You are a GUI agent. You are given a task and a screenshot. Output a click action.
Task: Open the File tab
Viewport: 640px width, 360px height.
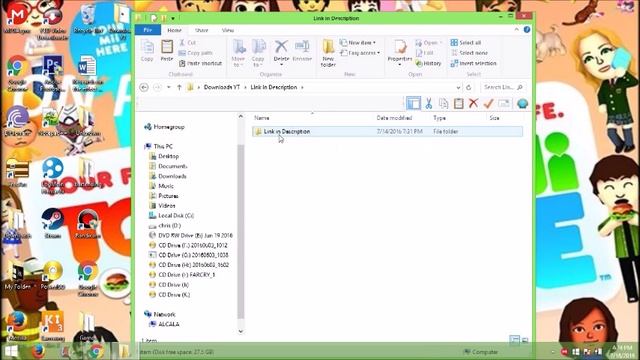pyautogui.click(x=148, y=30)
